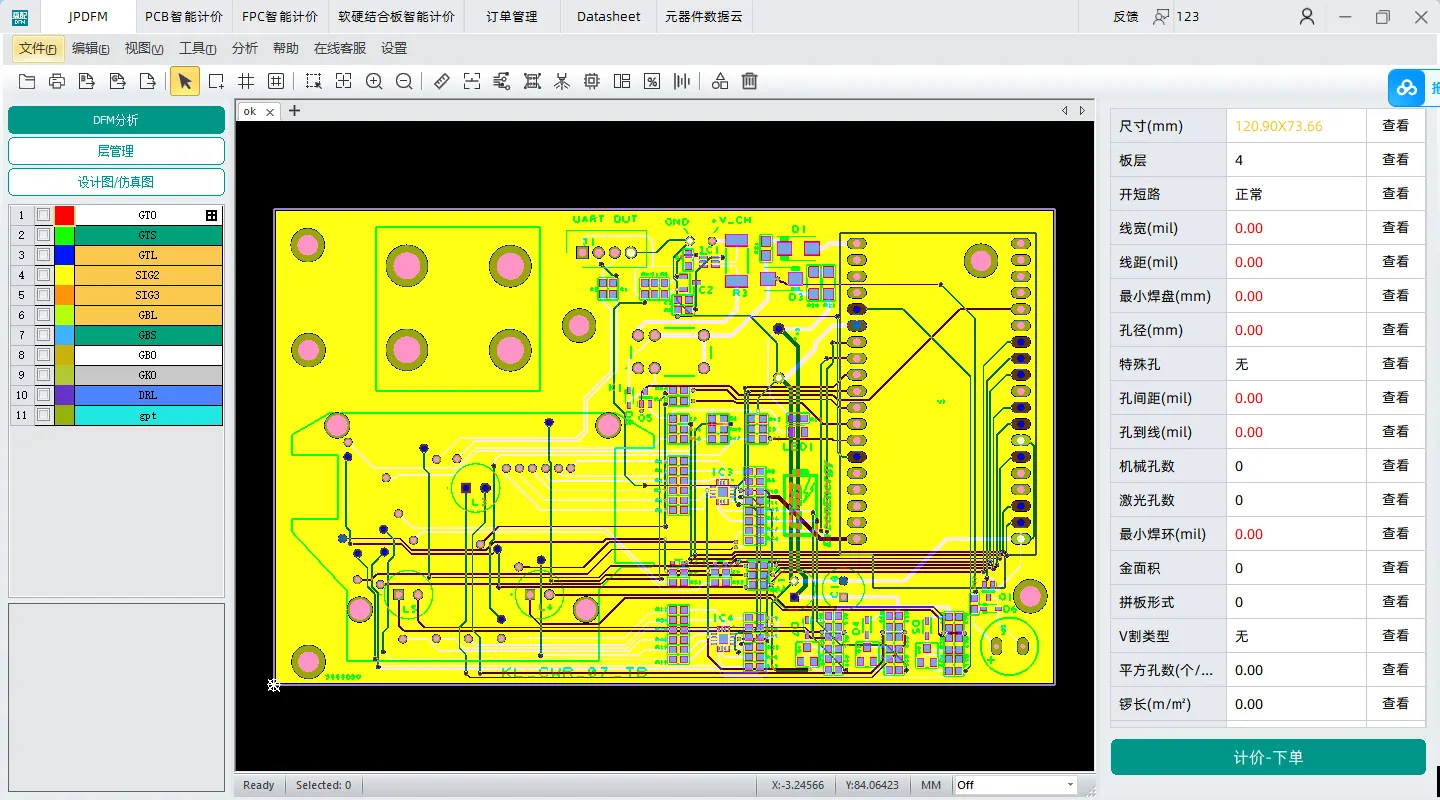Toggle checkbox for GBL layer
This screenshot has height=800, width=1440.
[x=43, y=315]
